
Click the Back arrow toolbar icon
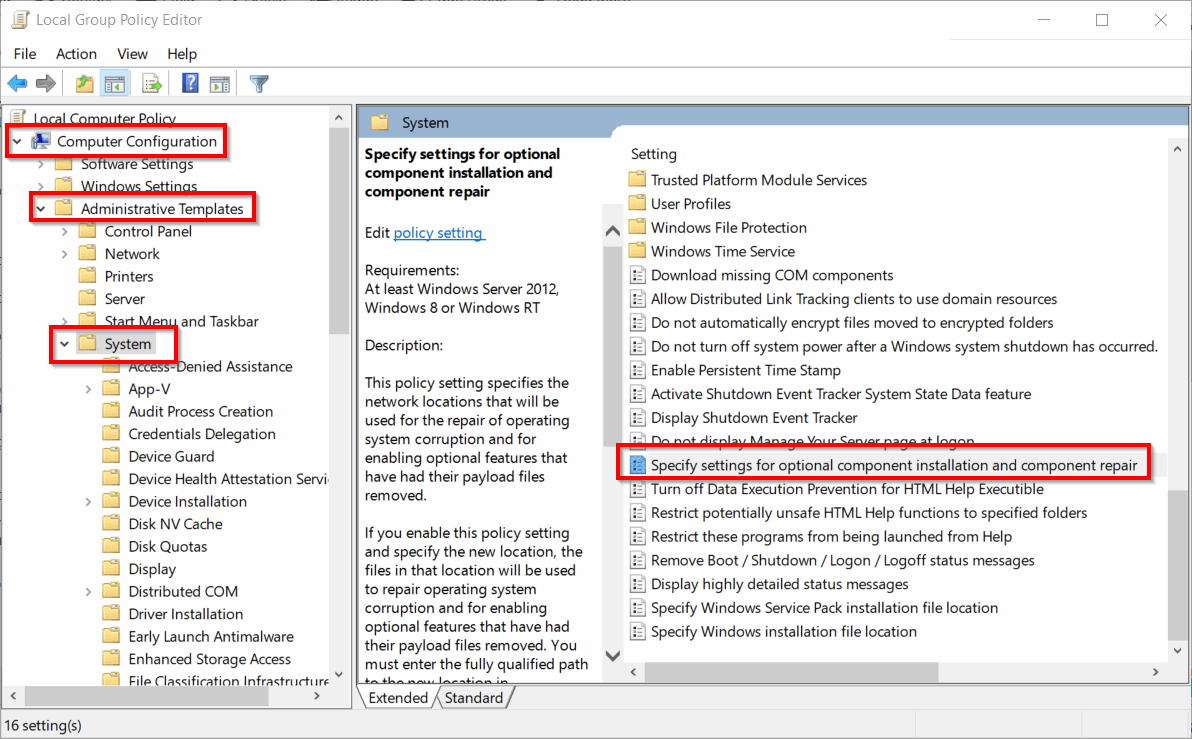click(17, 84)
